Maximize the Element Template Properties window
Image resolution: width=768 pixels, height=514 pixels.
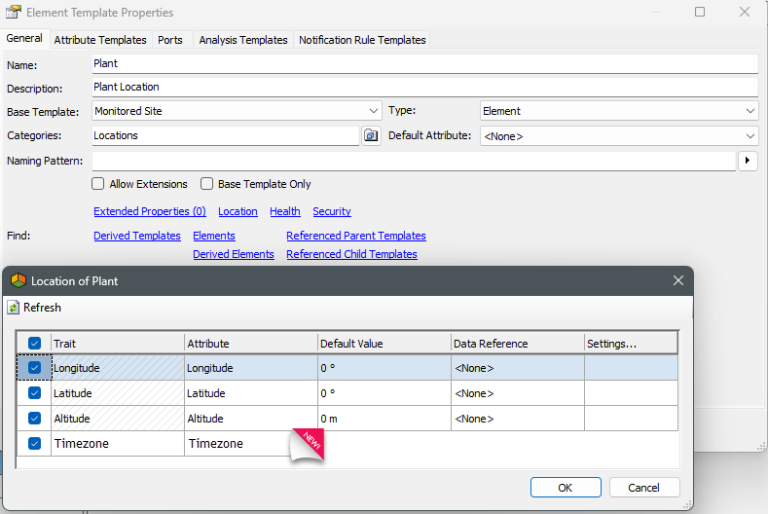700,12
